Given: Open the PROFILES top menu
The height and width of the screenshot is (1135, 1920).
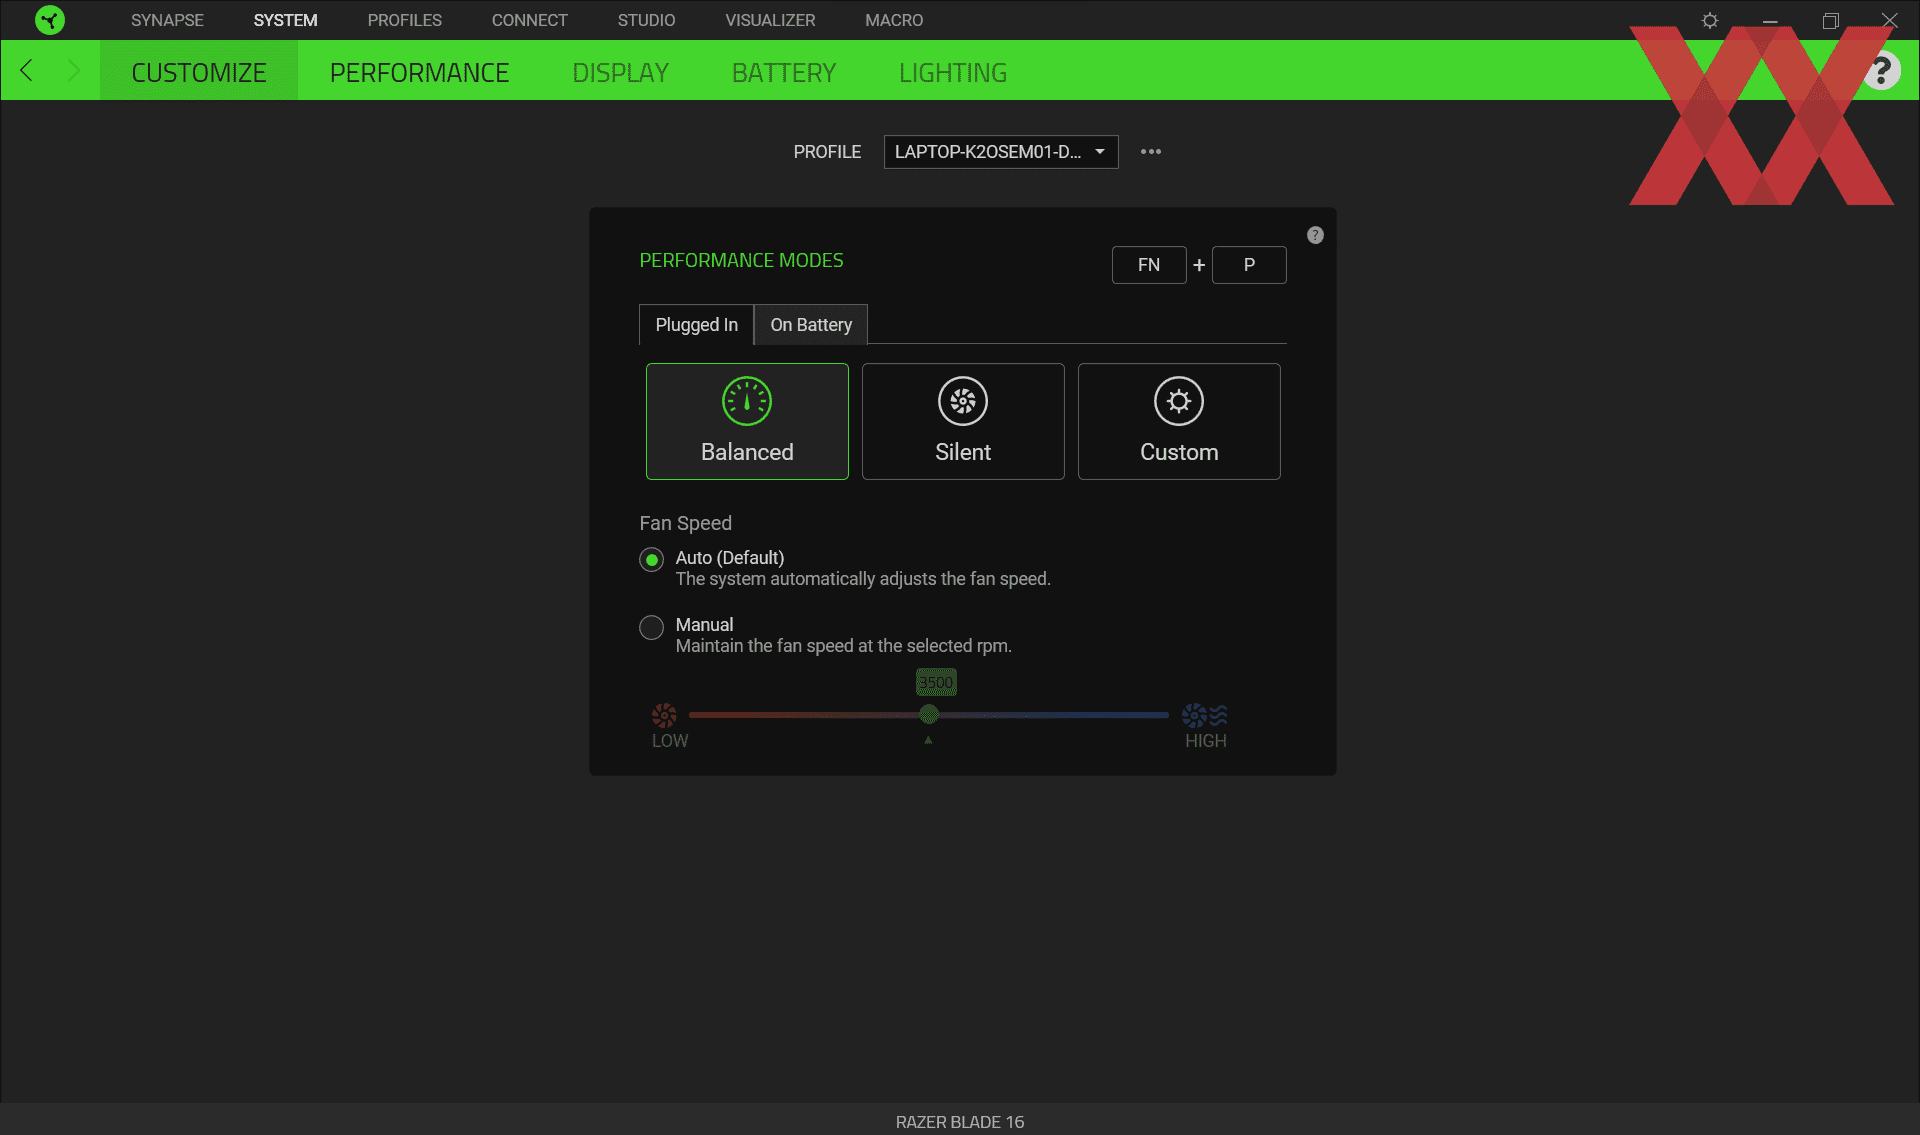Looking at the screenshot, I should (x=404, y=20).
